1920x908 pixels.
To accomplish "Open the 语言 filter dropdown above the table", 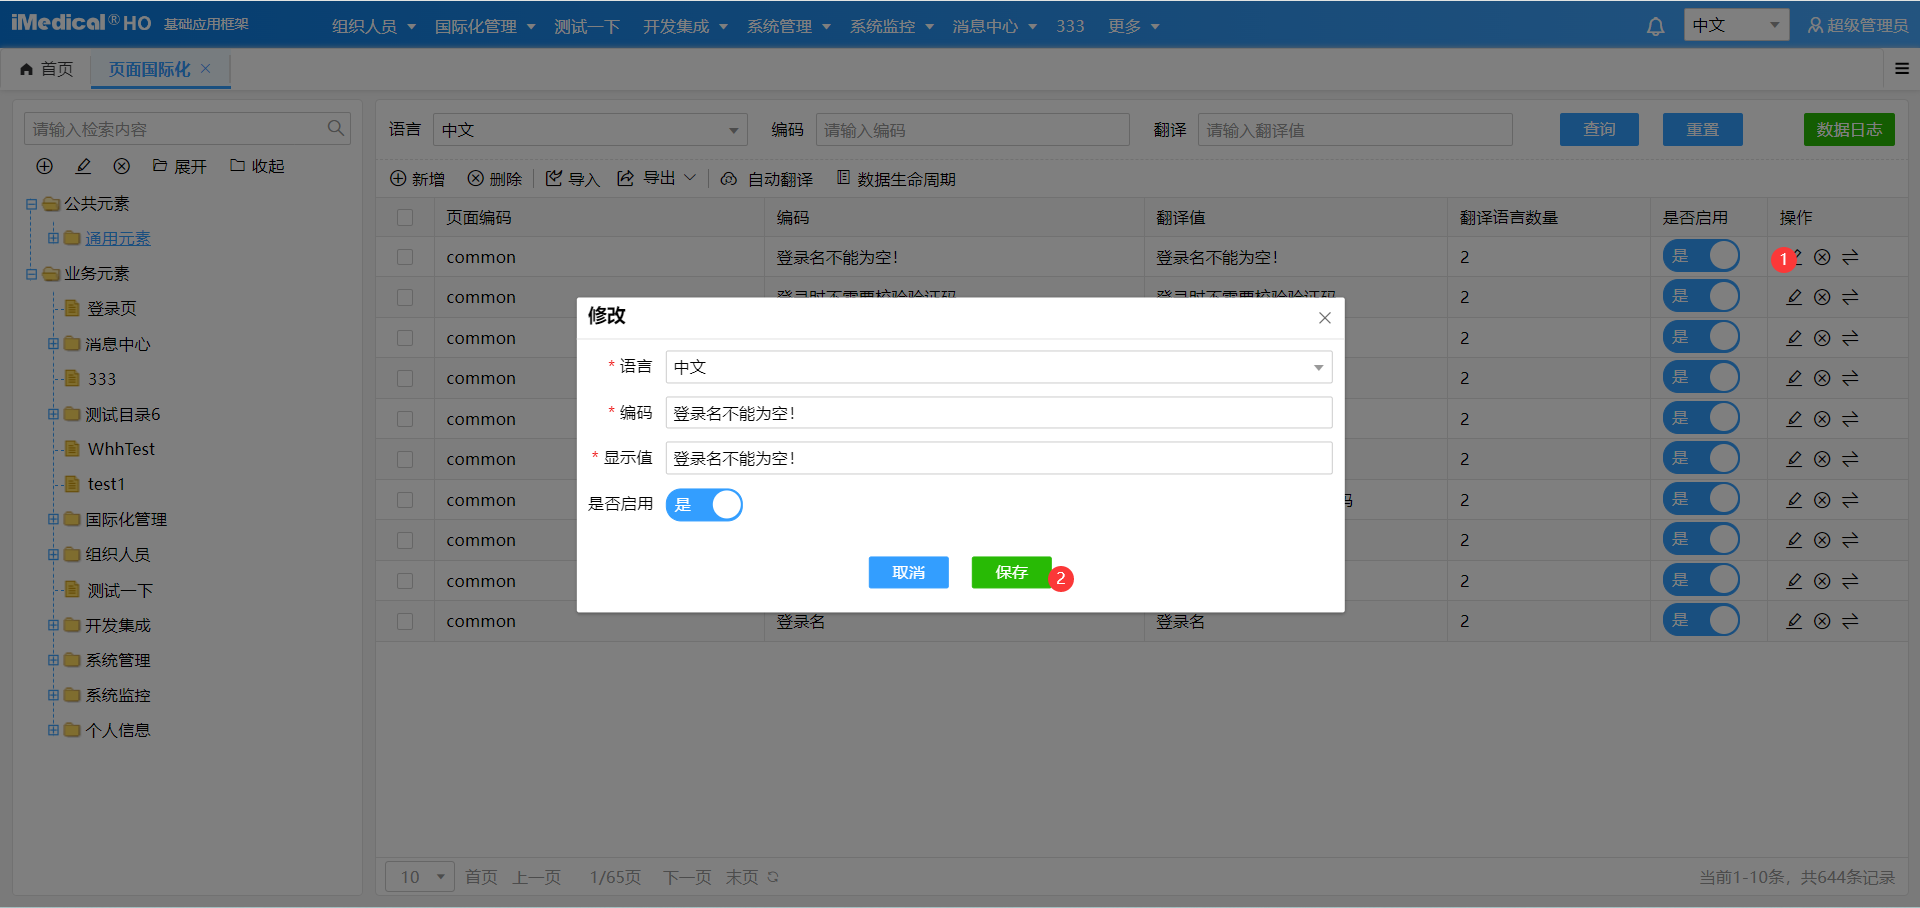I will (x=590, y=130).
